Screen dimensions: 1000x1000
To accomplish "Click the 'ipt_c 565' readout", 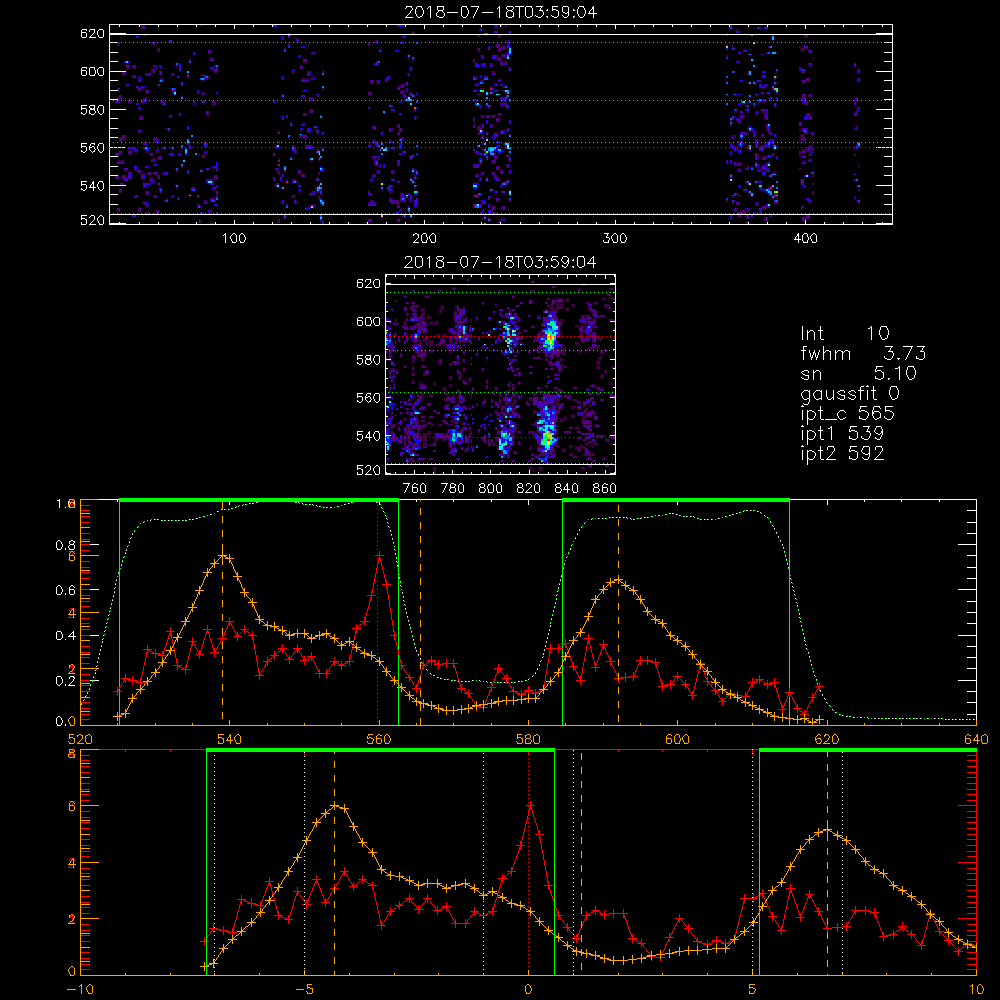I will 848,413.
